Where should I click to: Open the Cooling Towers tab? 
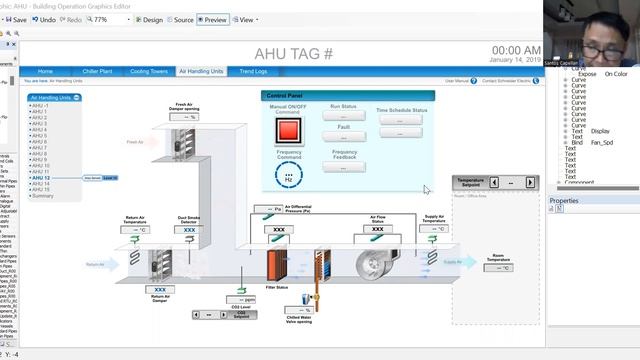(x=149, y=71)
